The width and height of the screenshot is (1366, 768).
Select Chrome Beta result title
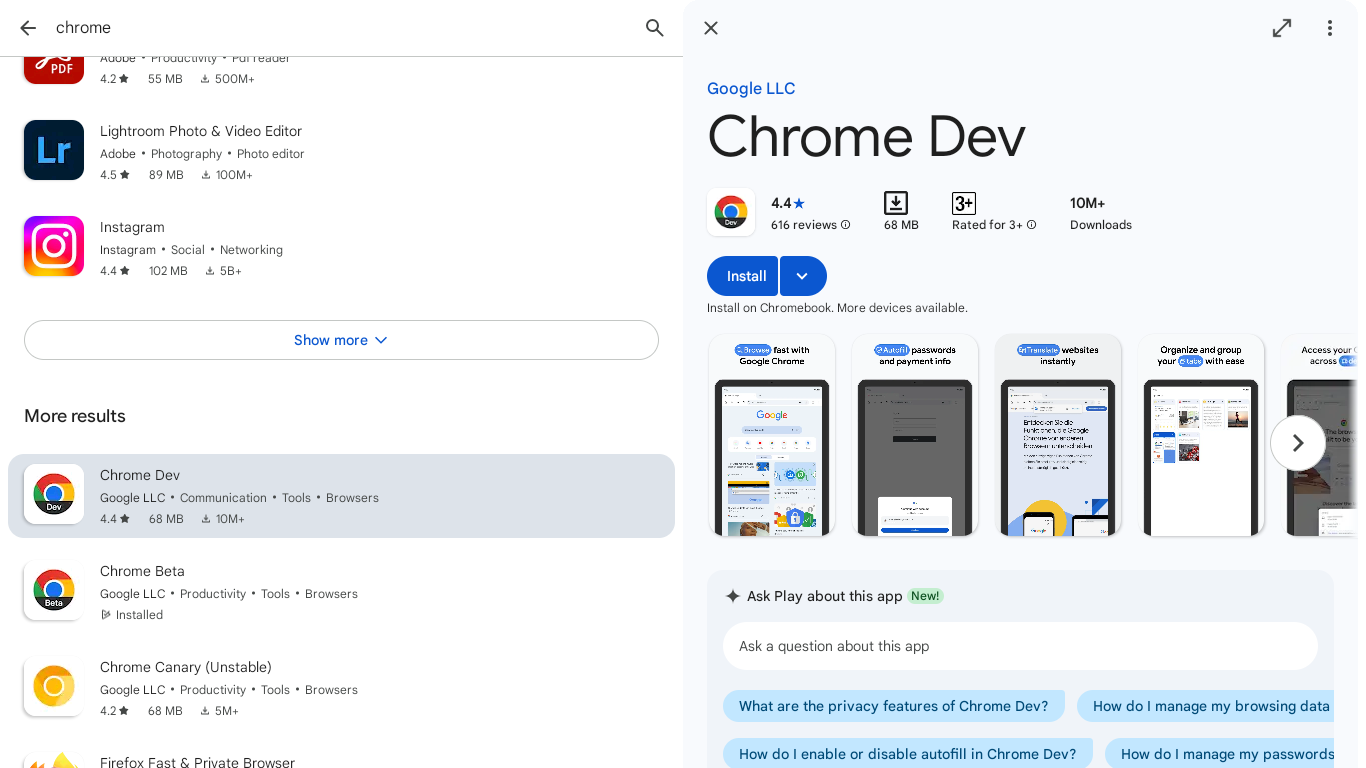[142, 571]
